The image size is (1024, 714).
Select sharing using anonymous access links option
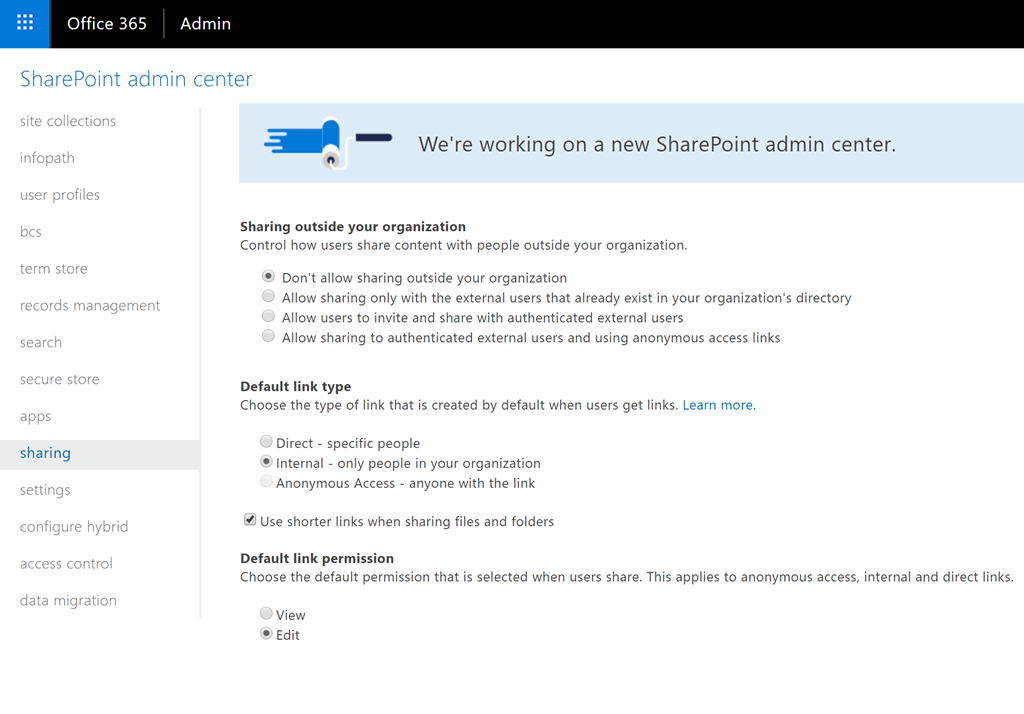coord(268,337)
